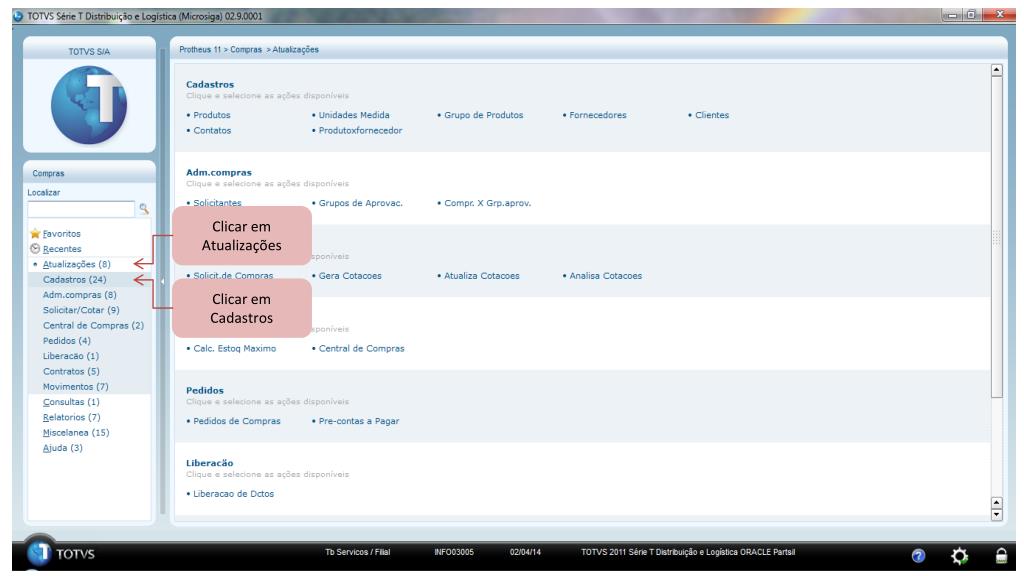Open Liberacao de Dctos link
Screen dimensions: 1024x576
coord(233,494)
